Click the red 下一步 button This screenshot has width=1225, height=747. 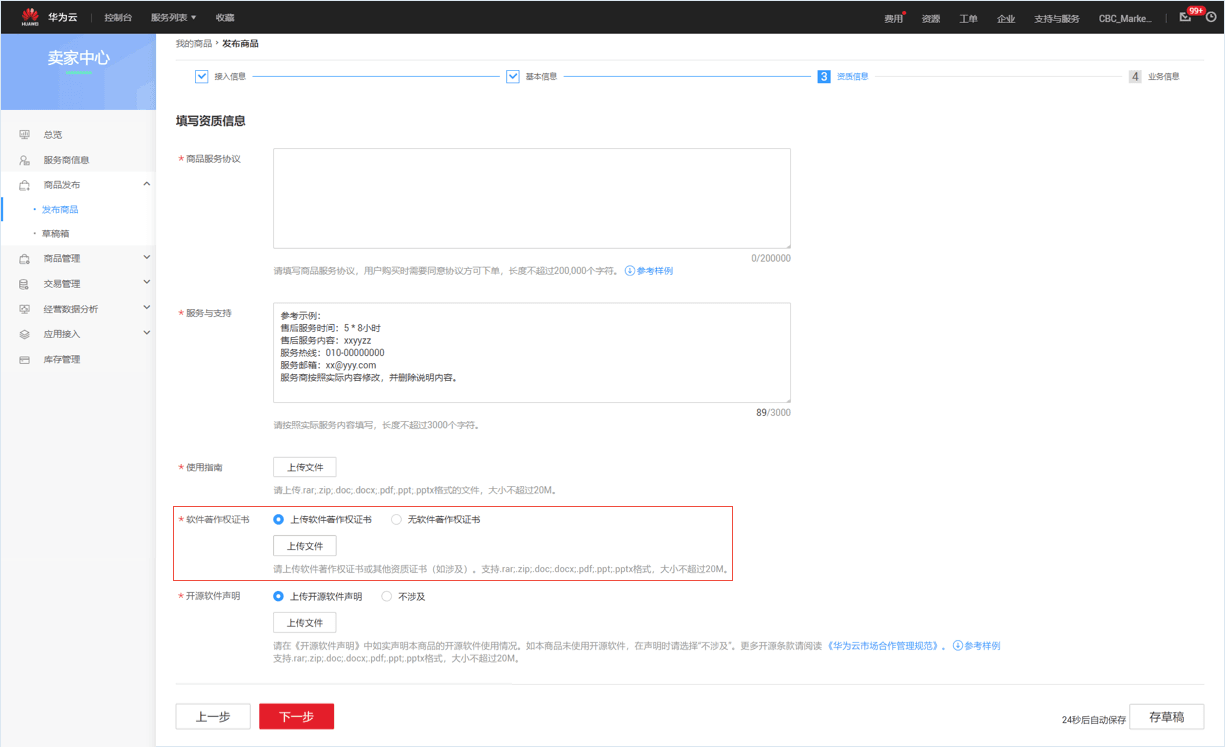(296, 716)
